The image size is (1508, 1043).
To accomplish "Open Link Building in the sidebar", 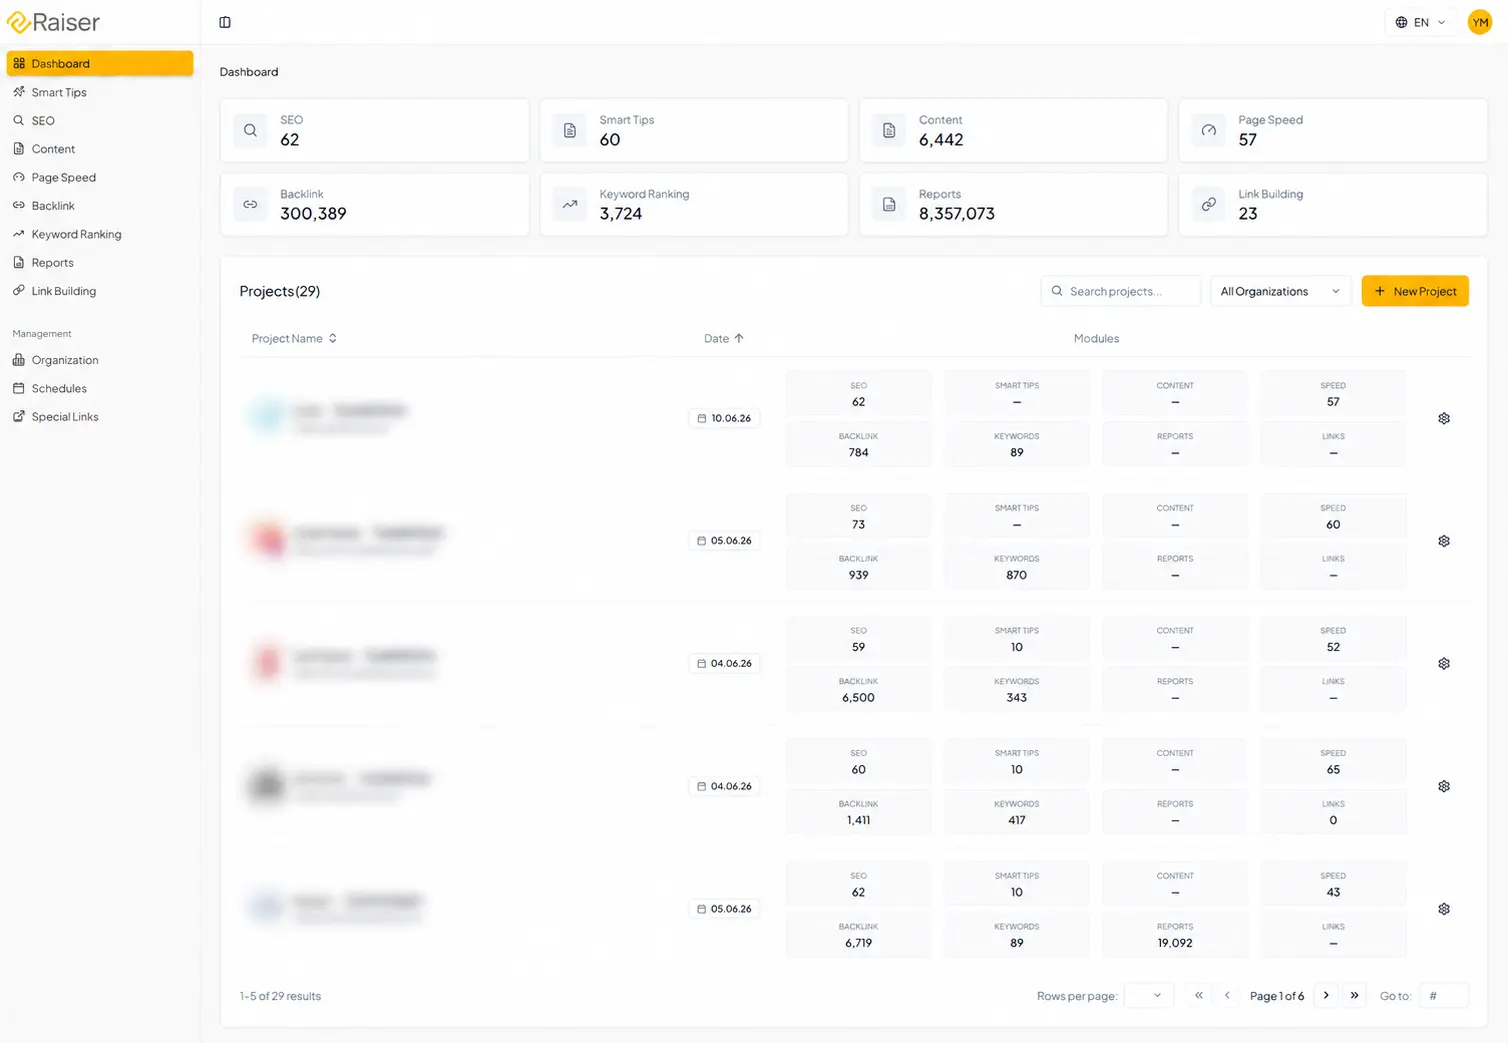I will [x=100, y=291].
